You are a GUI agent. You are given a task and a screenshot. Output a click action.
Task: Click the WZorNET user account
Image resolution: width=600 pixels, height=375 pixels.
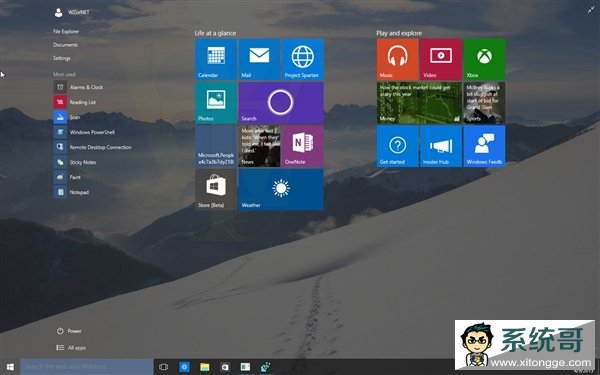(x=72, y=12)
